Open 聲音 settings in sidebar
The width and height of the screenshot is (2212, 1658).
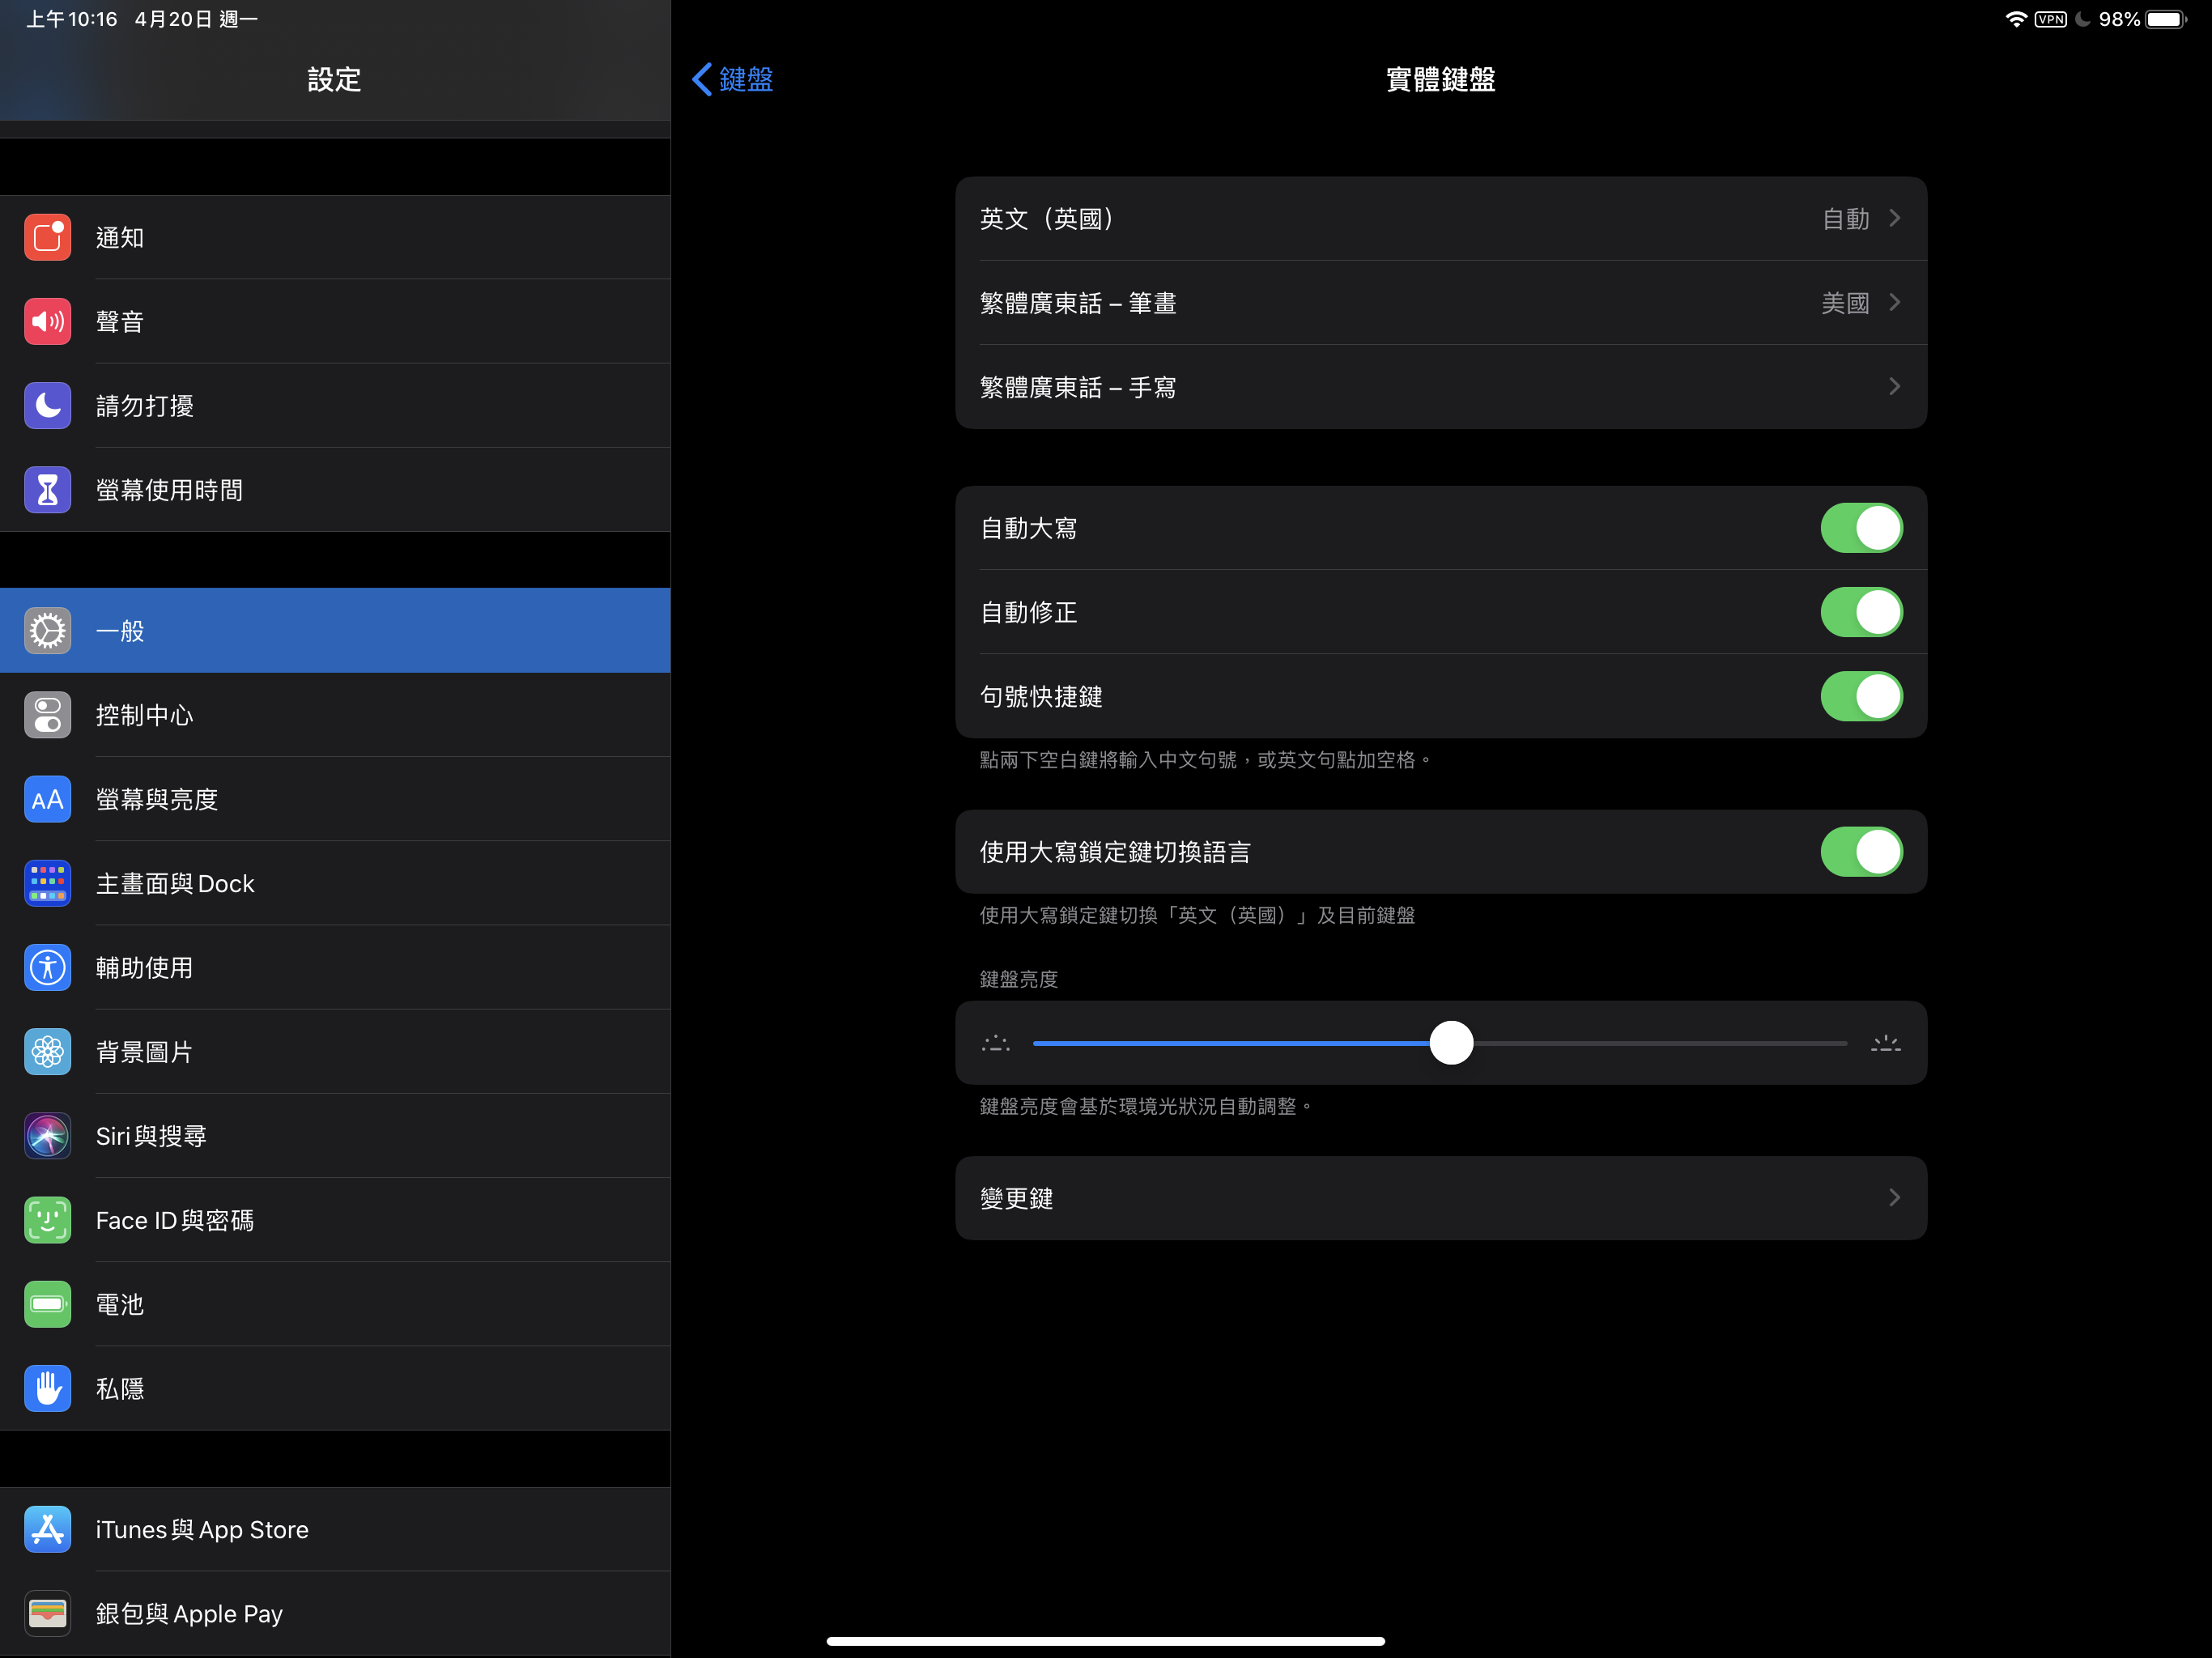335,321
